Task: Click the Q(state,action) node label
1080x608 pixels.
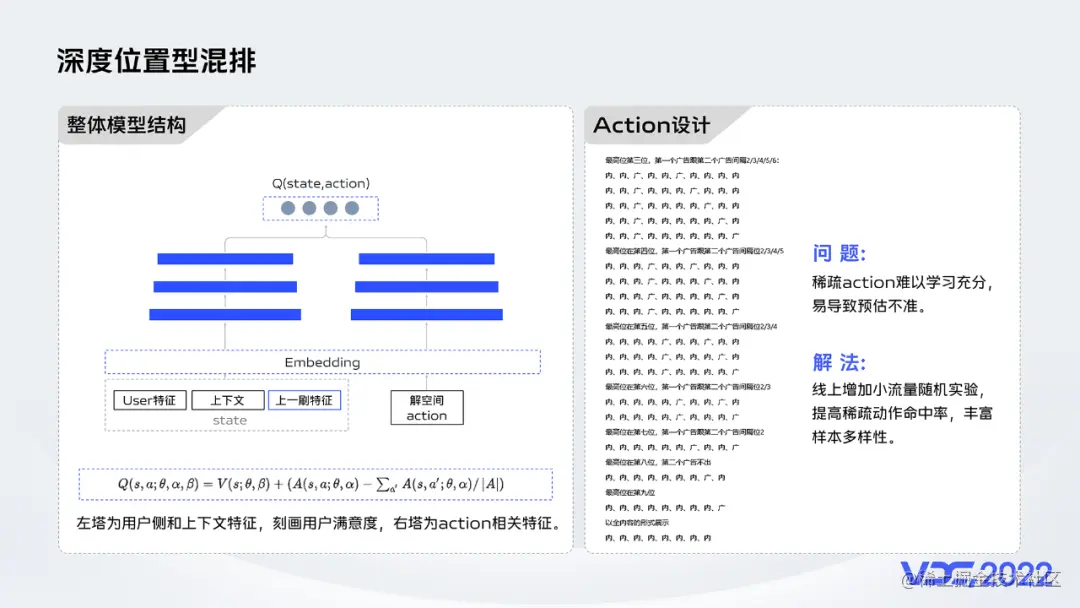Action: 320,183
